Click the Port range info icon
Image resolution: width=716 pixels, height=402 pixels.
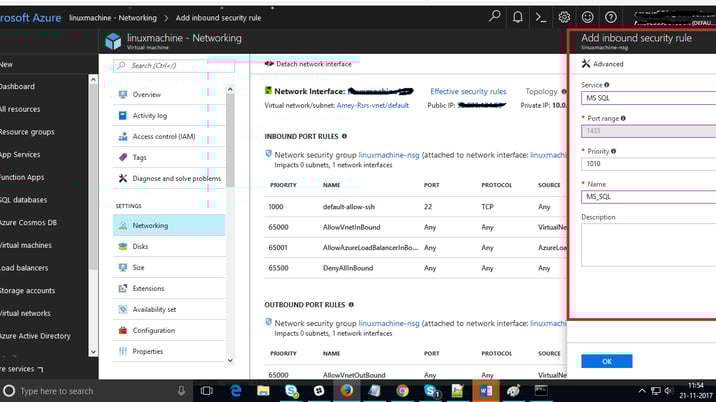[x=623, y=118]
